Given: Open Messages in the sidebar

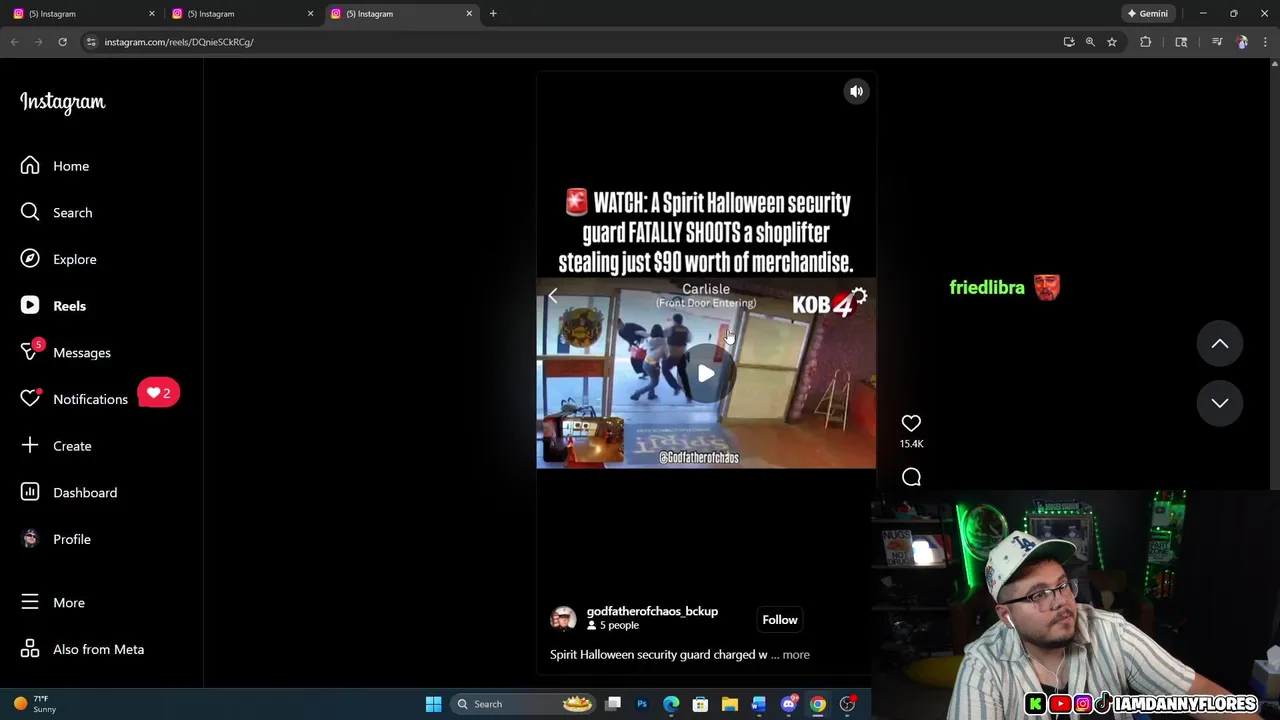Looking at the screenshot, I should [x=66, y=352].
